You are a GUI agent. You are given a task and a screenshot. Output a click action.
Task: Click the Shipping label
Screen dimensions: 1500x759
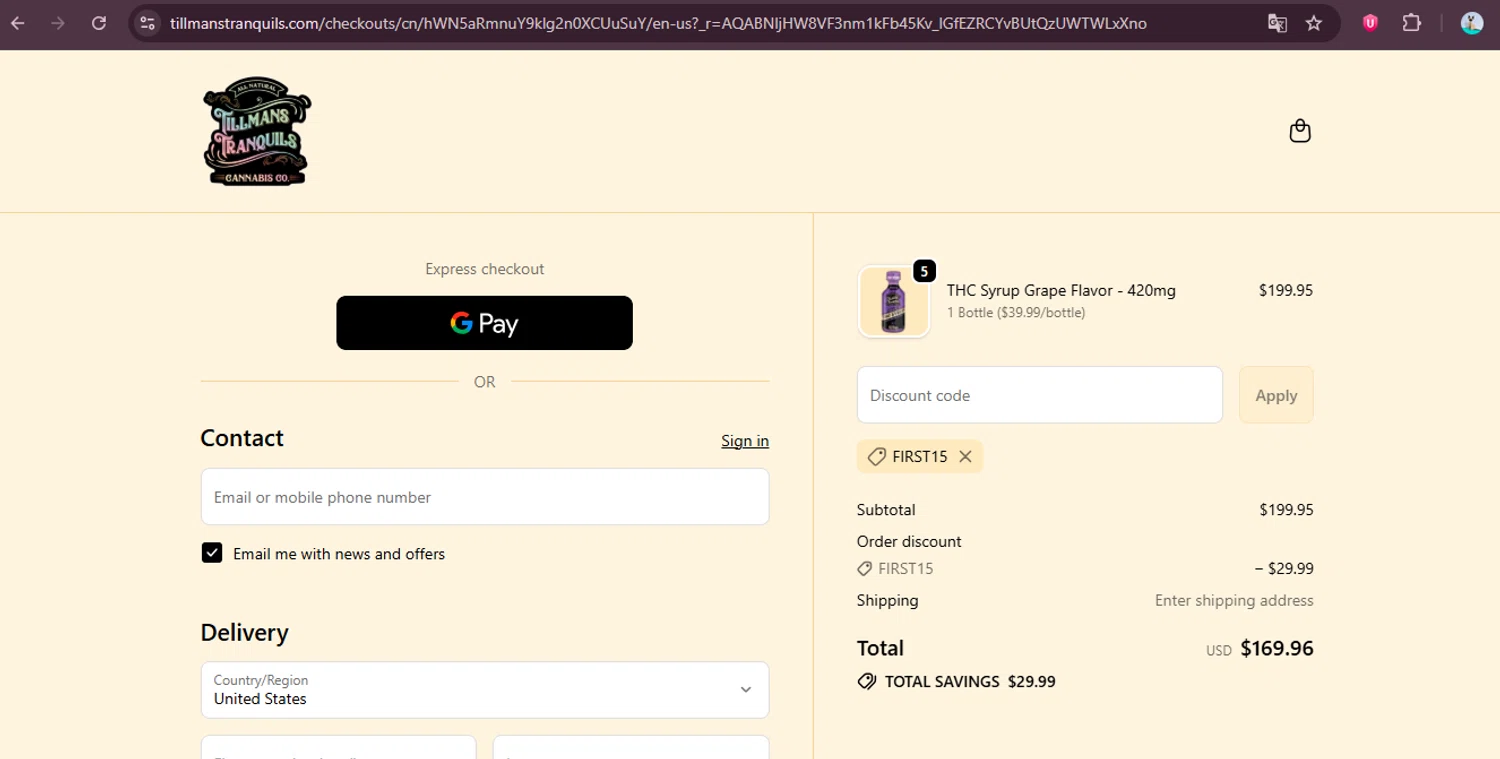tap(888, 600)
